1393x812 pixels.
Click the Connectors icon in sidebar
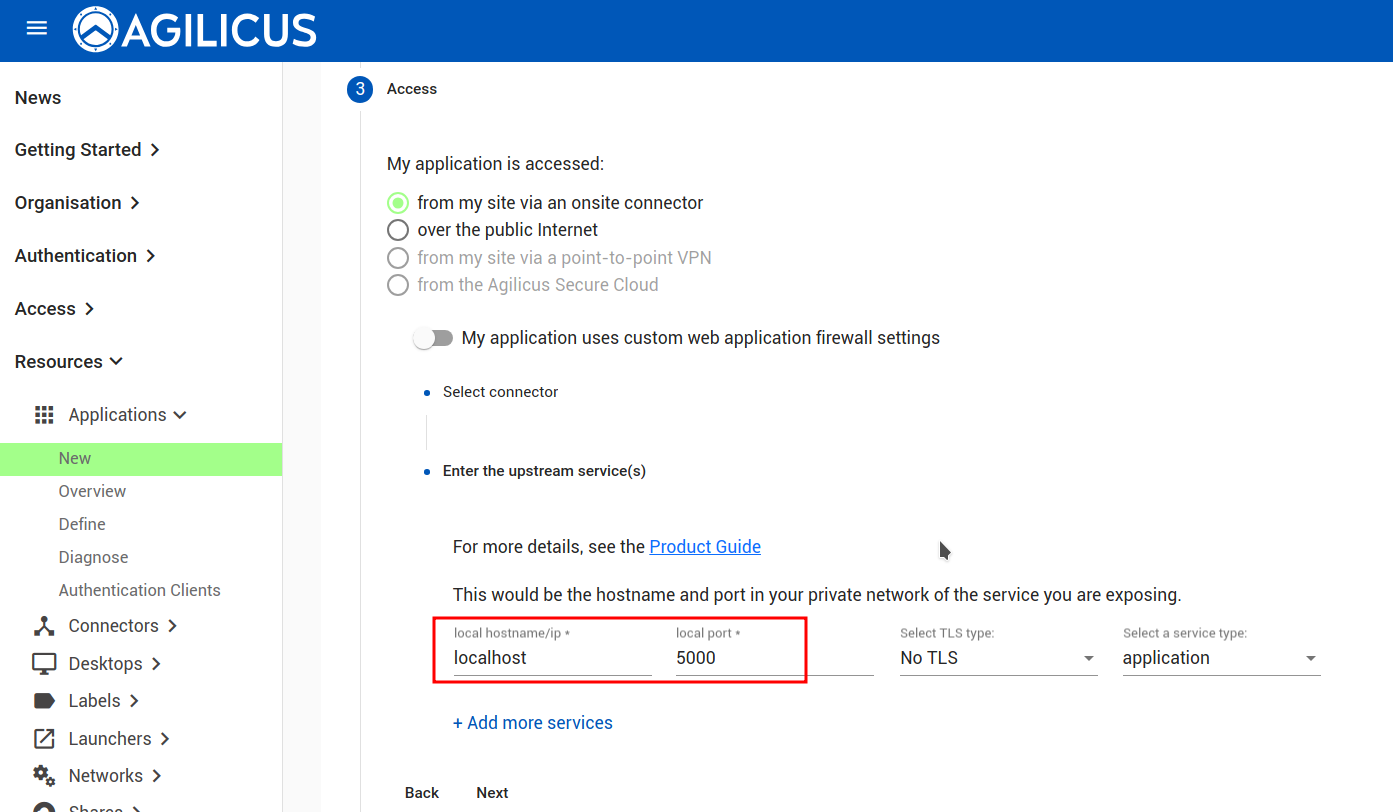click(44, 626)
